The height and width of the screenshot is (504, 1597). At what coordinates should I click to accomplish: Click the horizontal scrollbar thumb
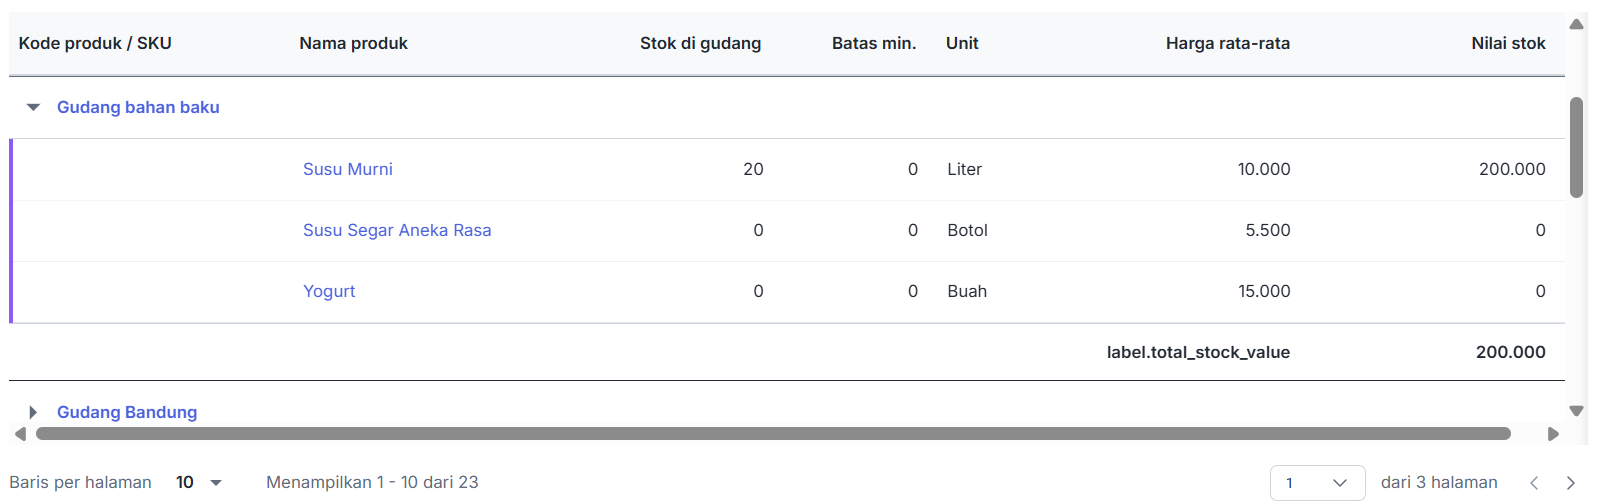click(x=772, y=434)
